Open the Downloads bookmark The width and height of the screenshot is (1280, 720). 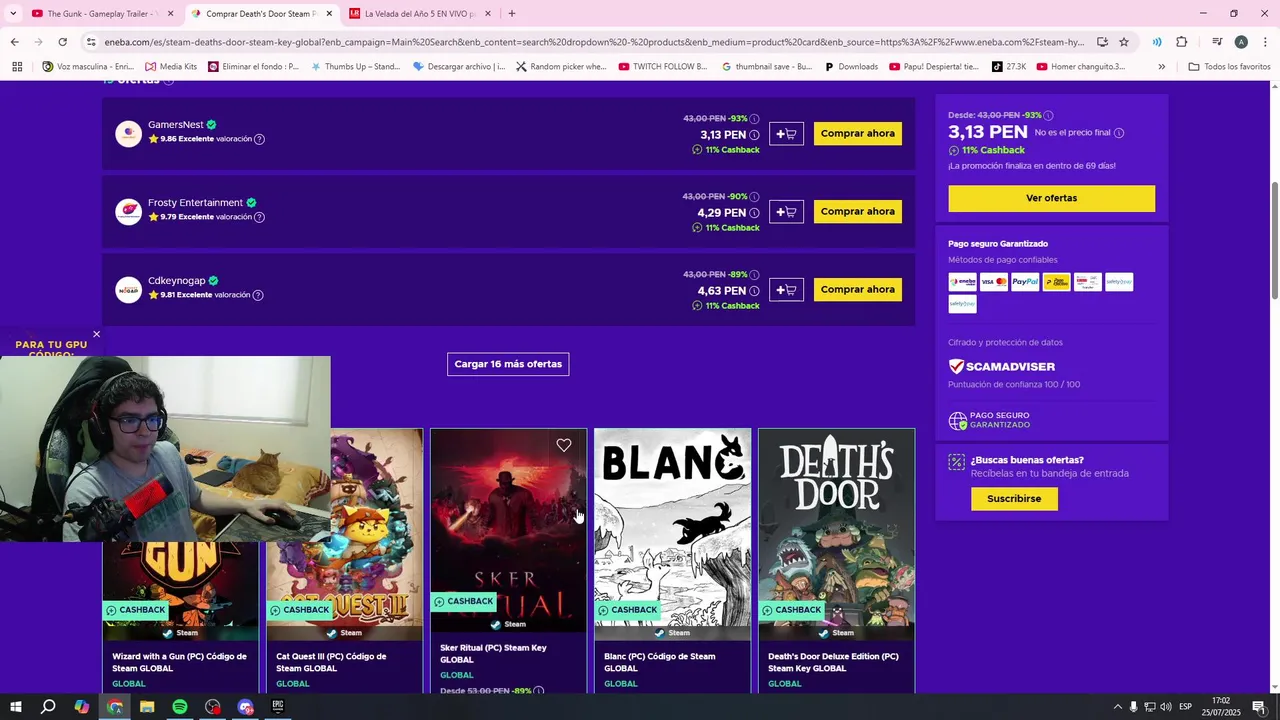[851, 67]
